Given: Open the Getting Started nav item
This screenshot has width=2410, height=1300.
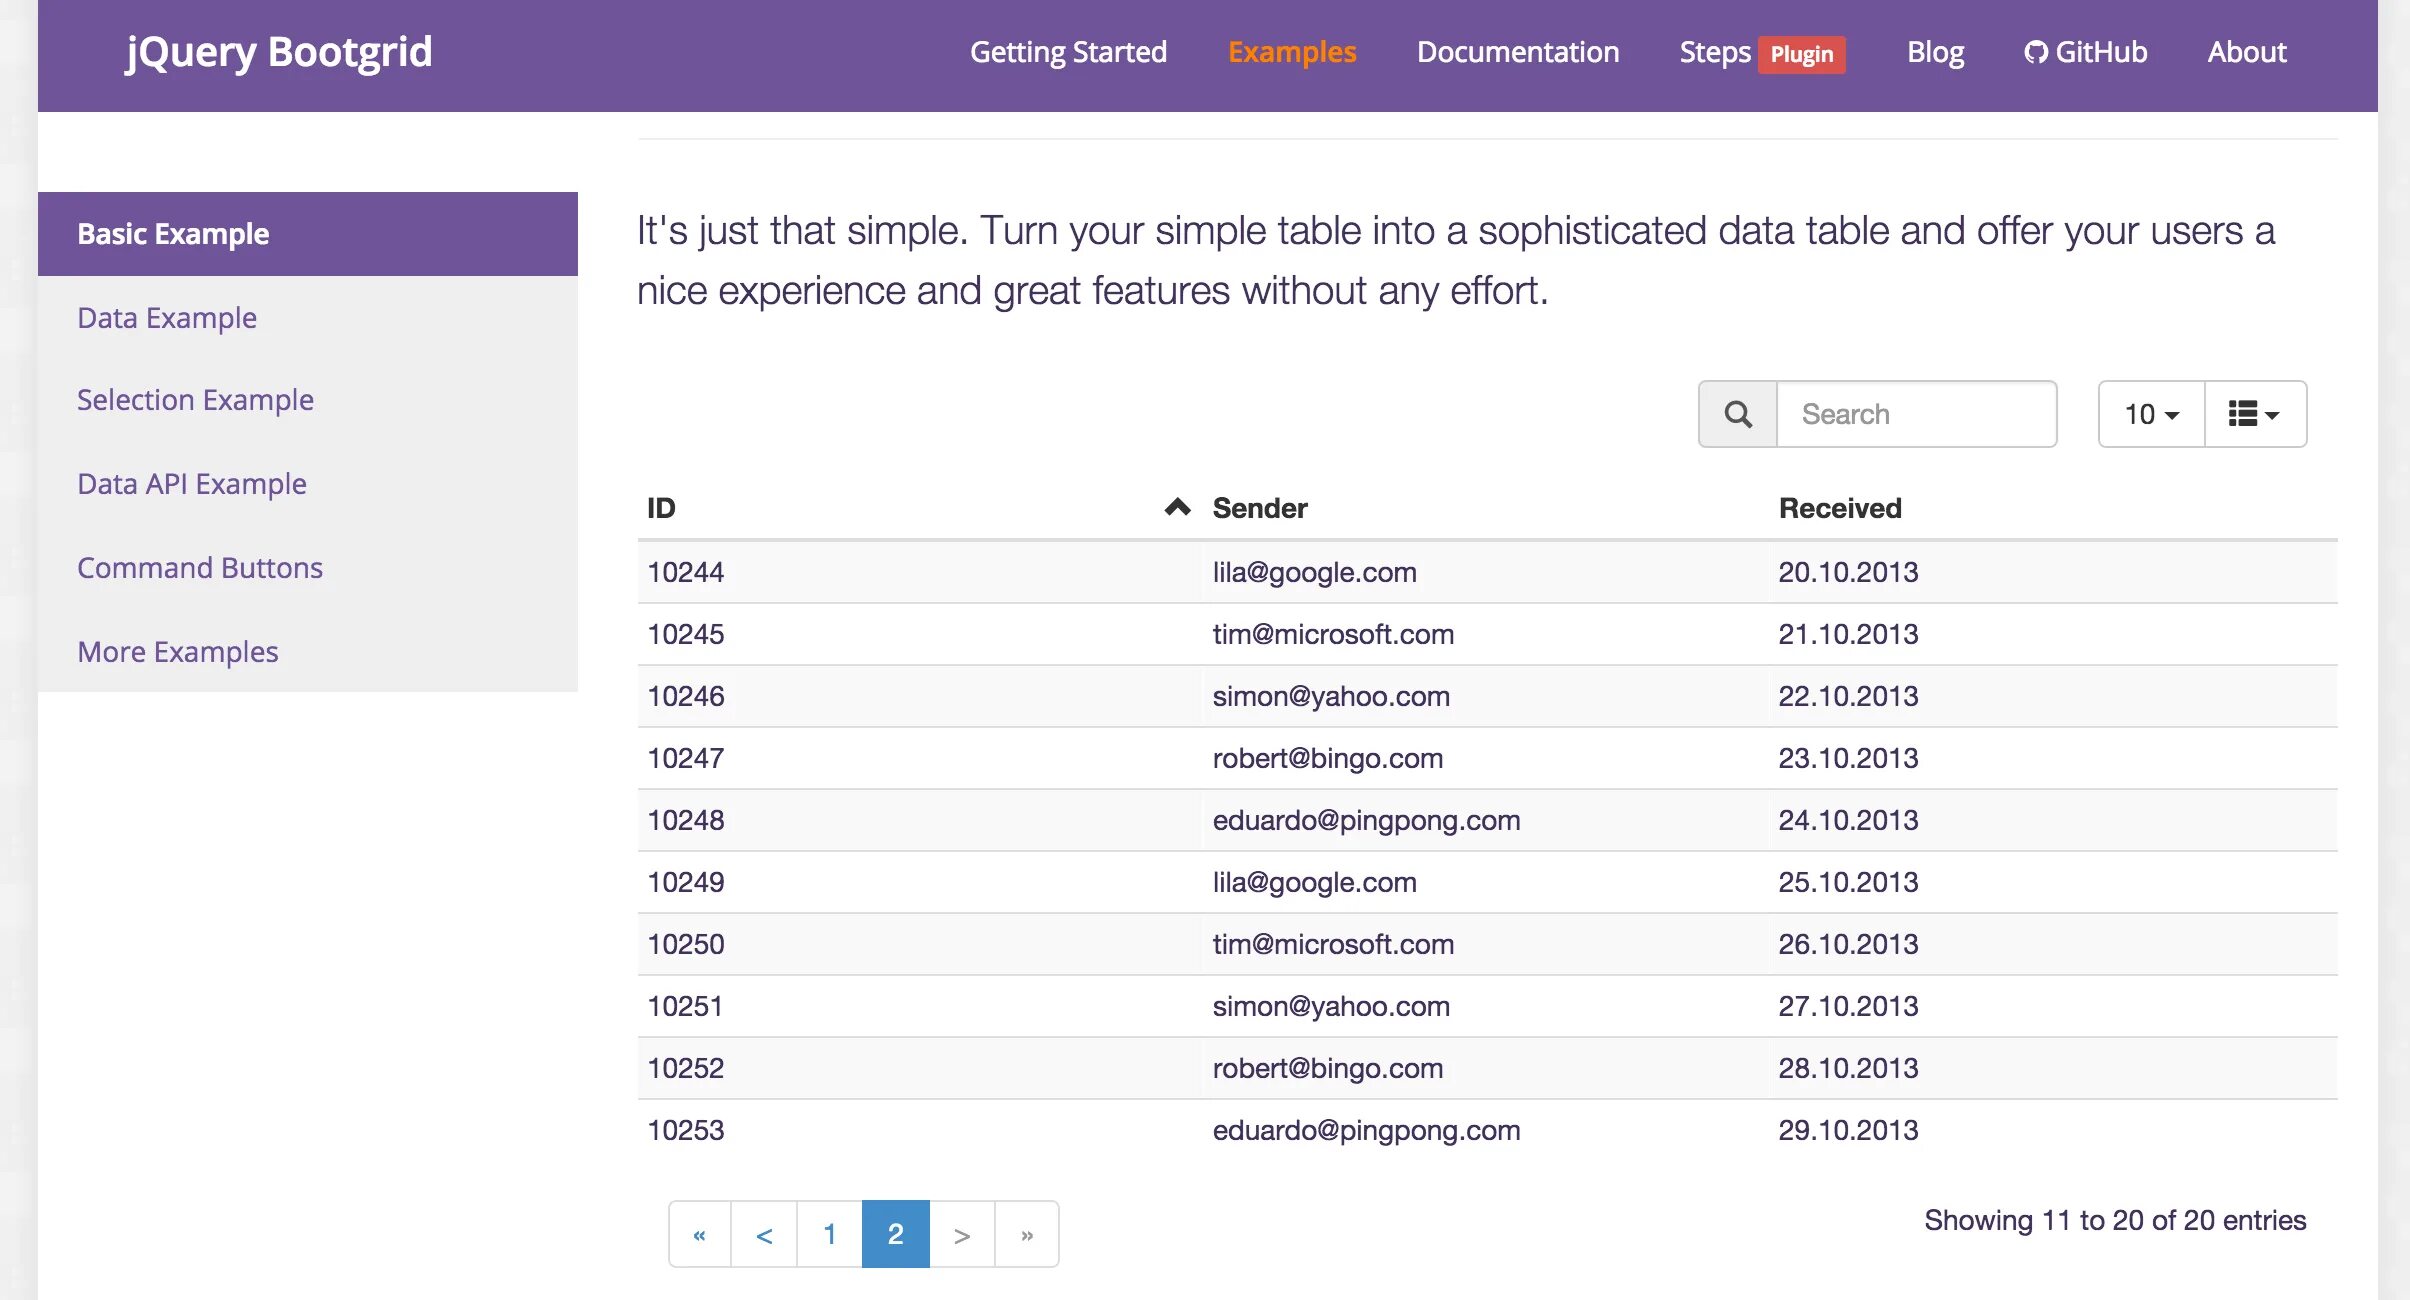Looking at the screenshot, I should pyautogui.click(x=1068, y=52).
